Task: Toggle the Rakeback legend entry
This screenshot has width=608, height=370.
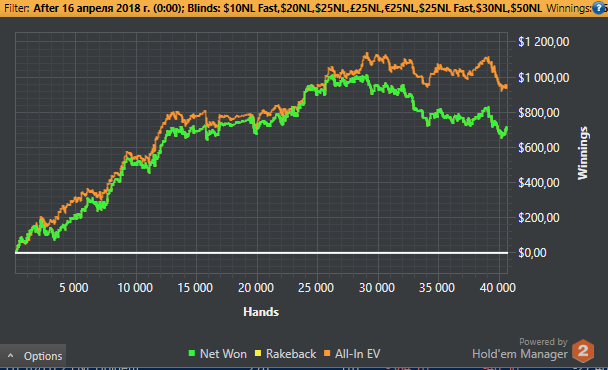Action: click(285, 354)
